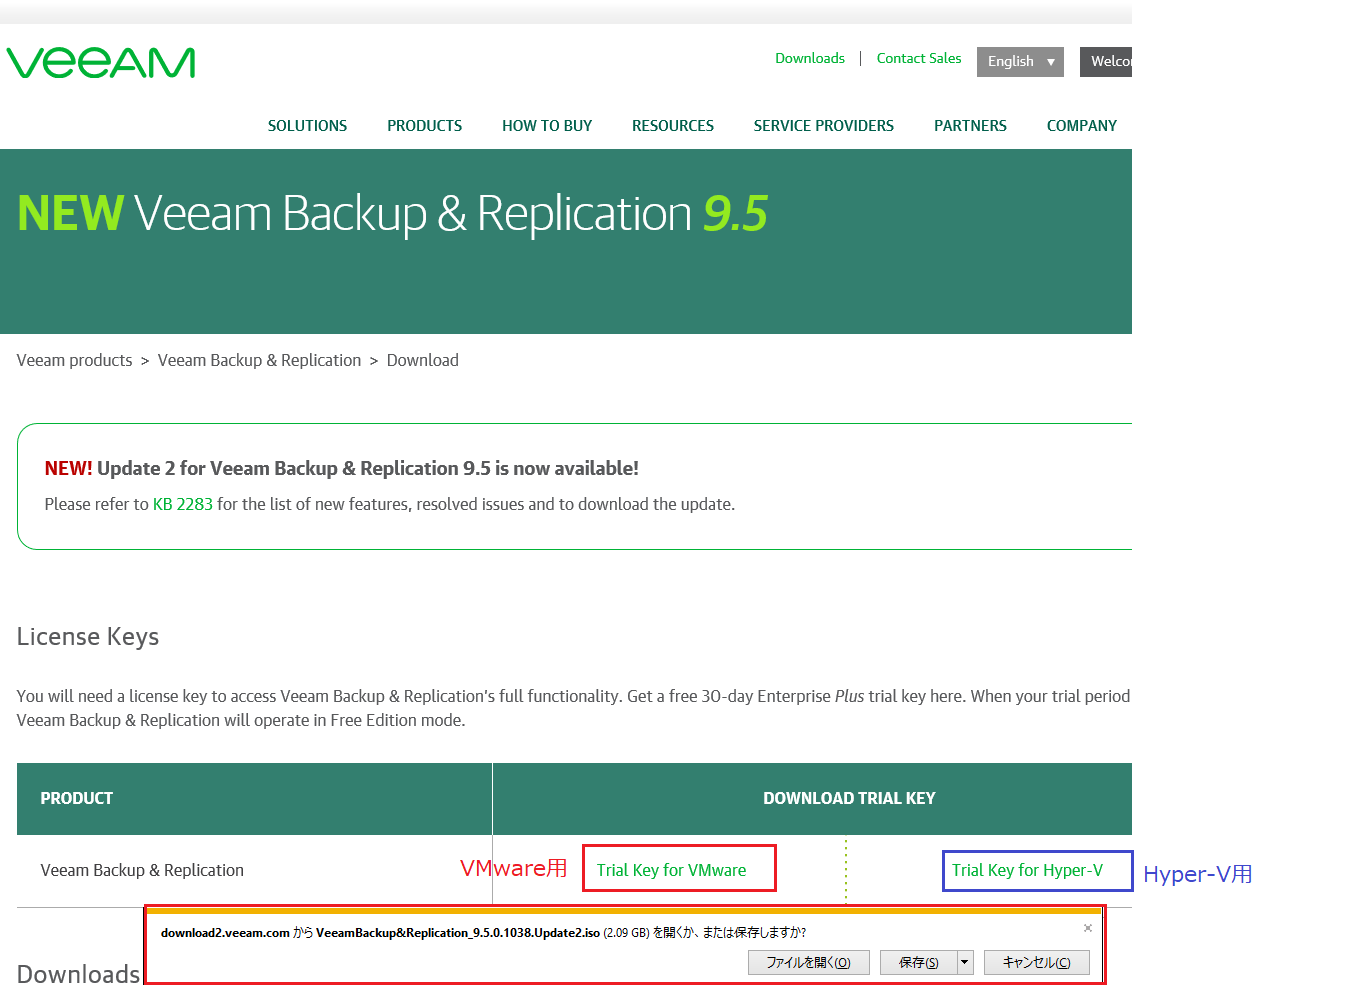Open the Welcome account button
Viewport: 1366px width, 987px height.
click(x=1106, y=61)
